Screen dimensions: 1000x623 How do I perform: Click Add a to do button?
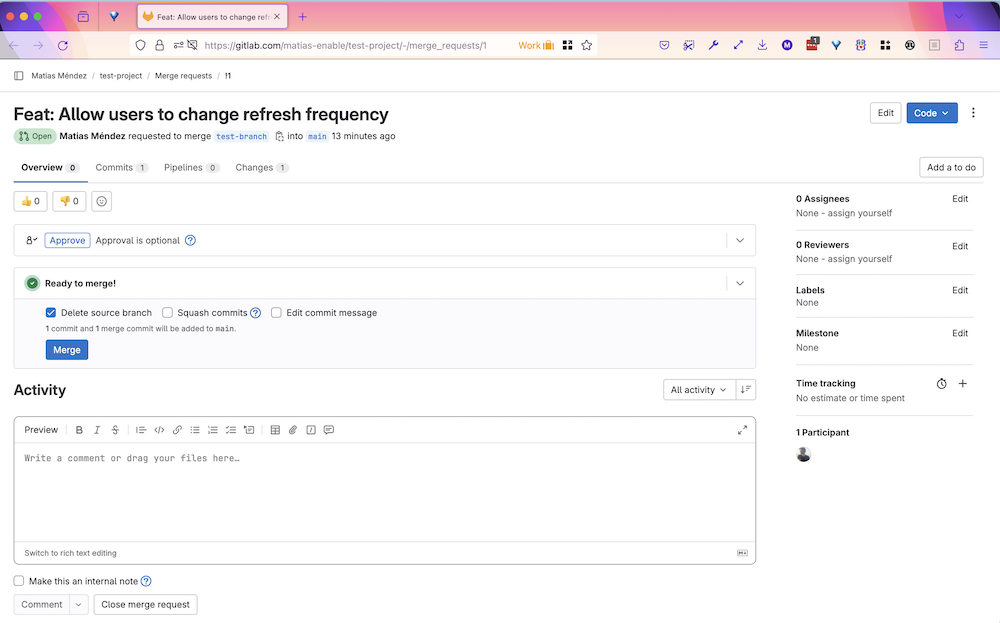point(951,168)
